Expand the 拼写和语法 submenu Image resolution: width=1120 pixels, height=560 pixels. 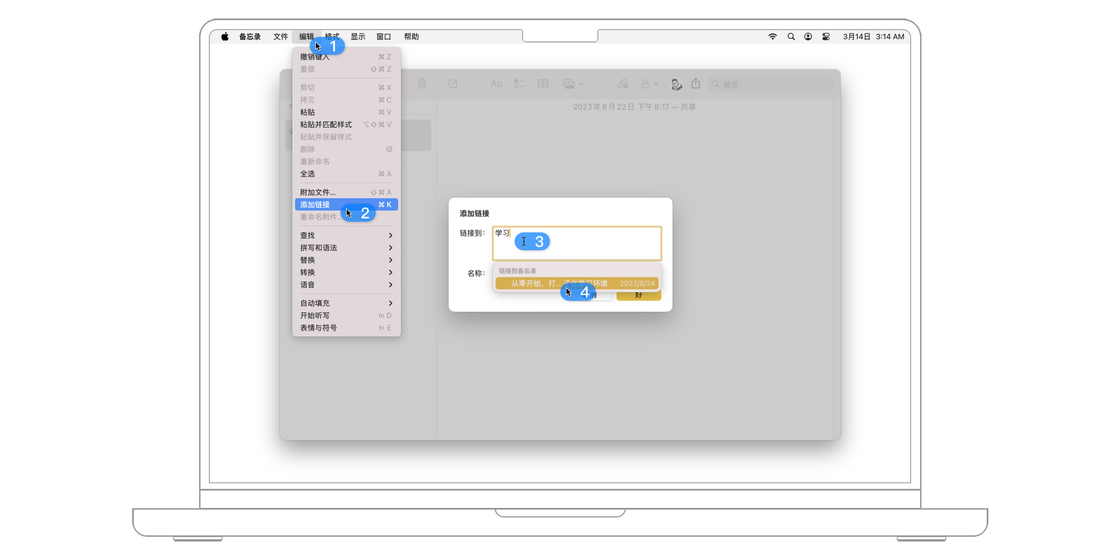pyautogui.click(x=346, y=248)
